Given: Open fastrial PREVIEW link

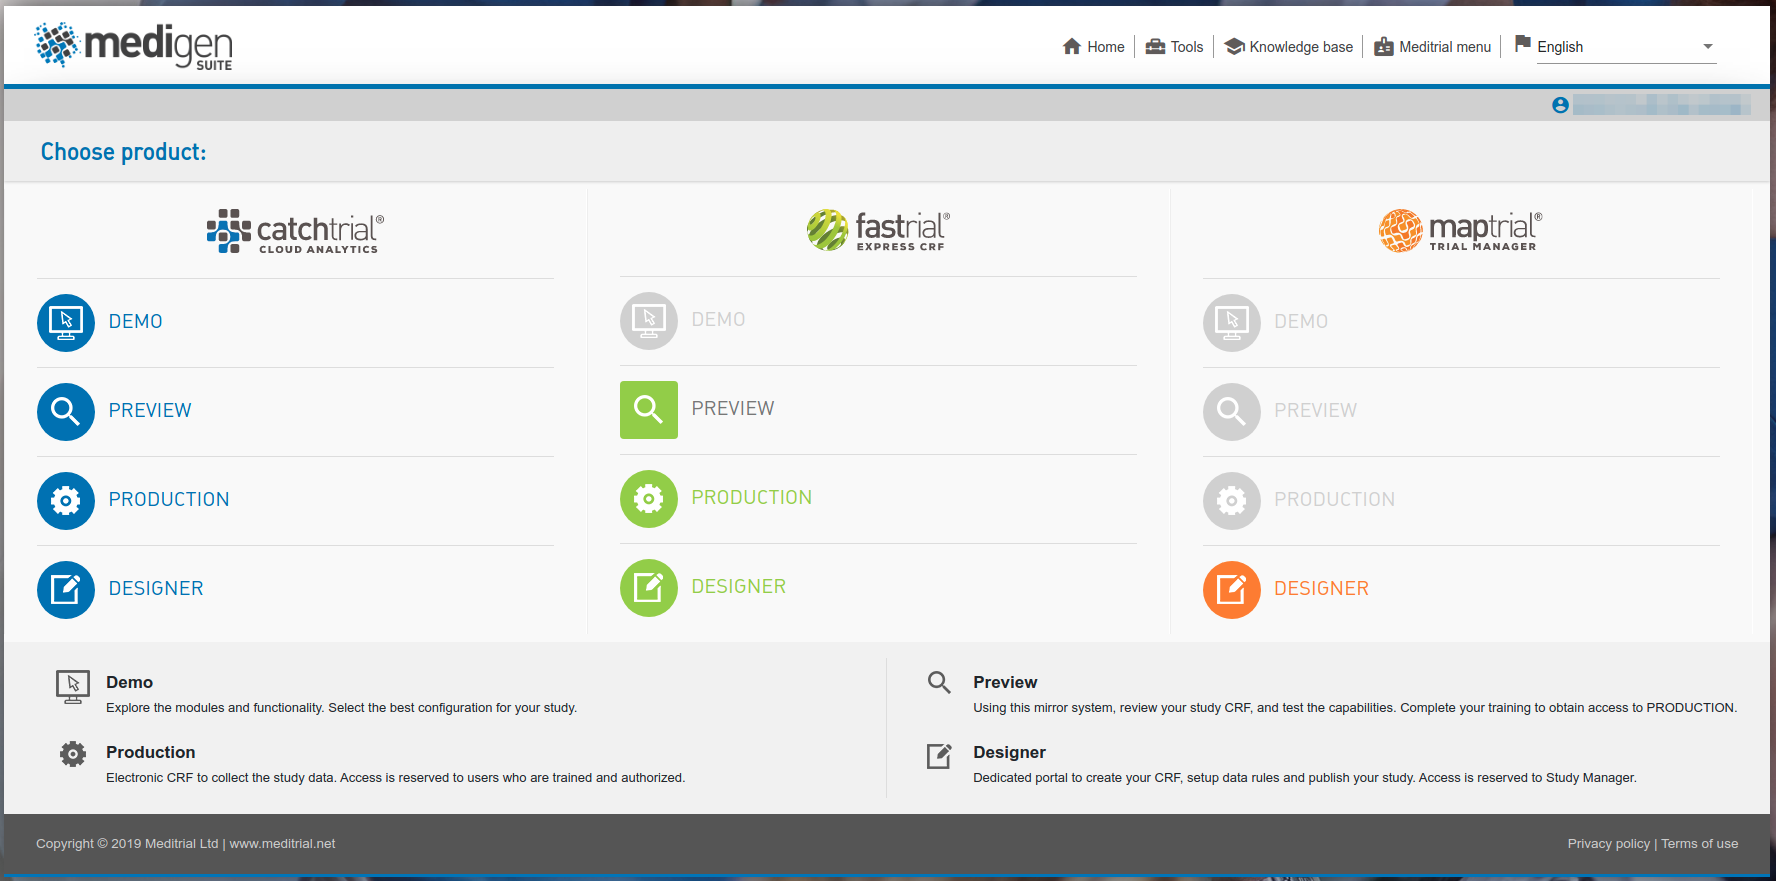Looking at the screenshot, I should click(x=733, y=409).
